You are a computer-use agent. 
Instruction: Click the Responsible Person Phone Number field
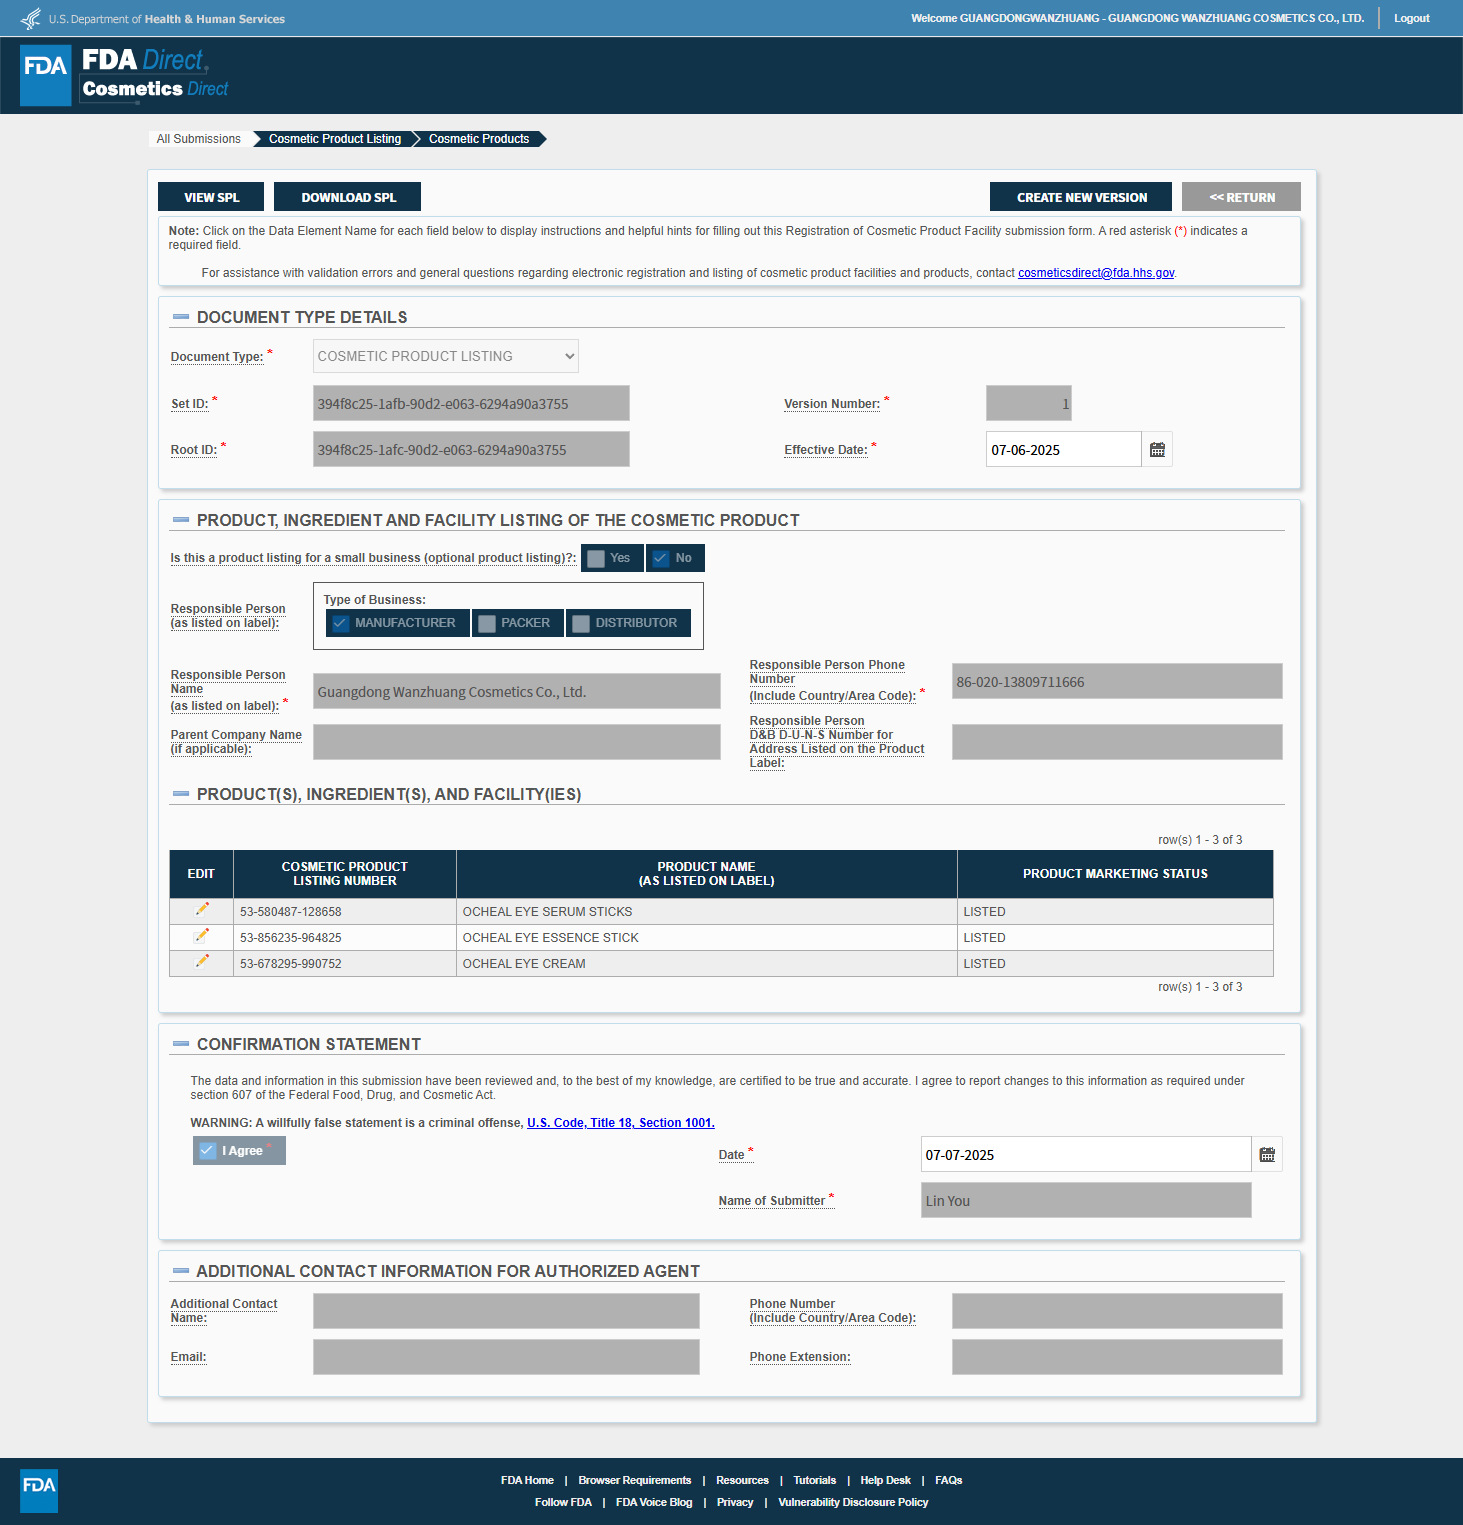1117,682
